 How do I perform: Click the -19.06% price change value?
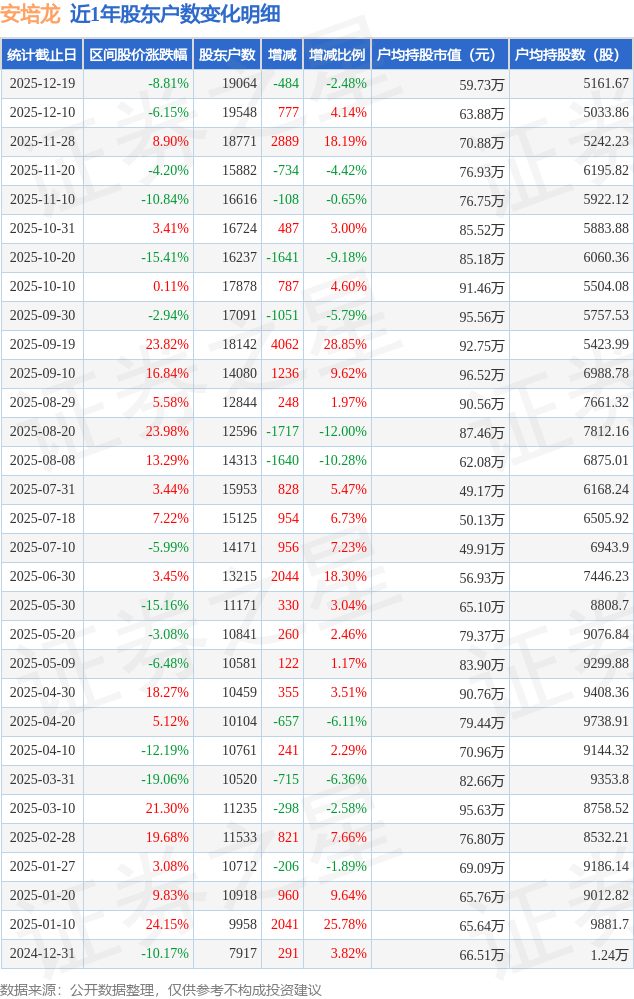point(165,780)
